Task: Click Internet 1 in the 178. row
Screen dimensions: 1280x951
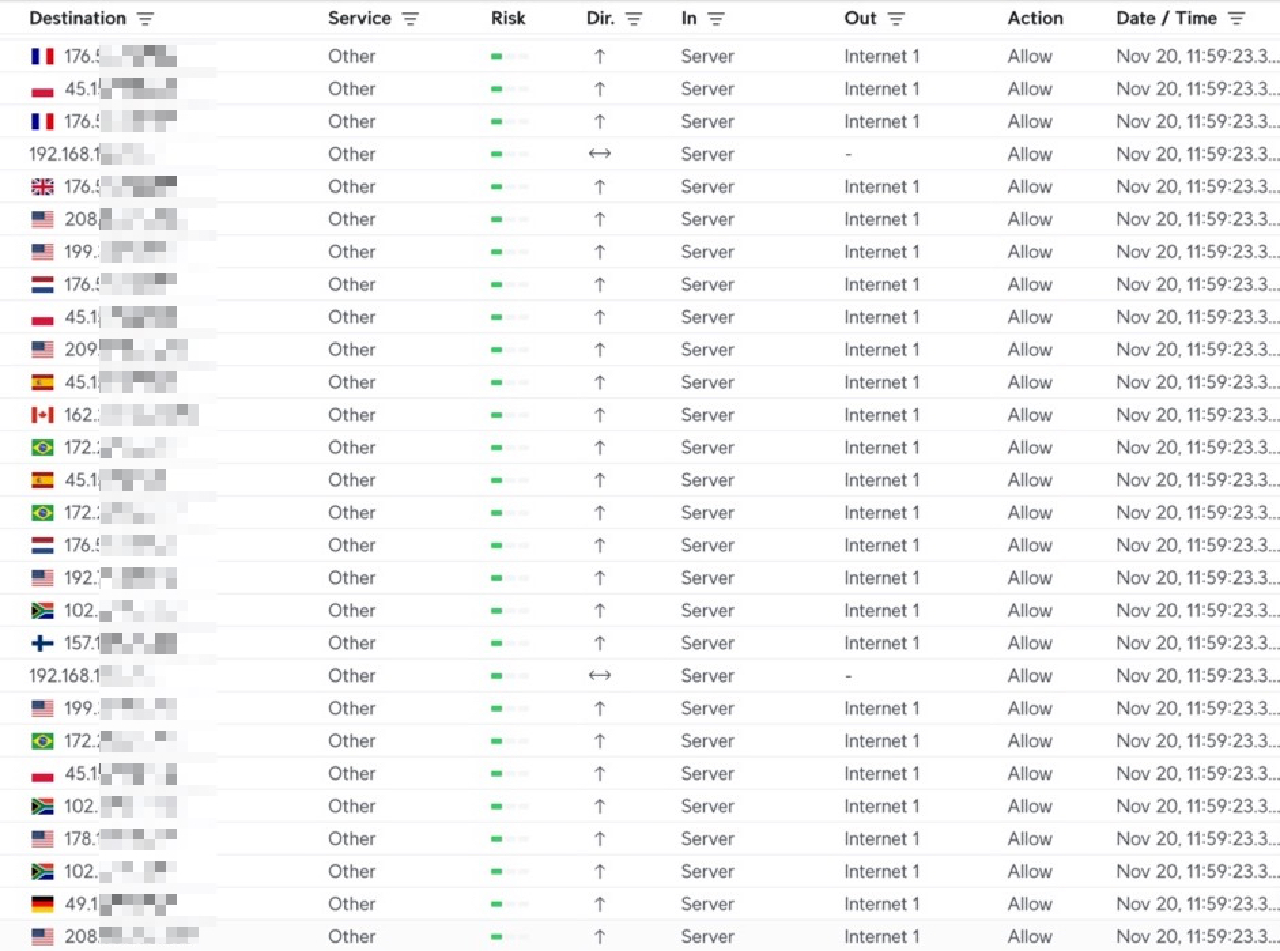Action: 881,839
